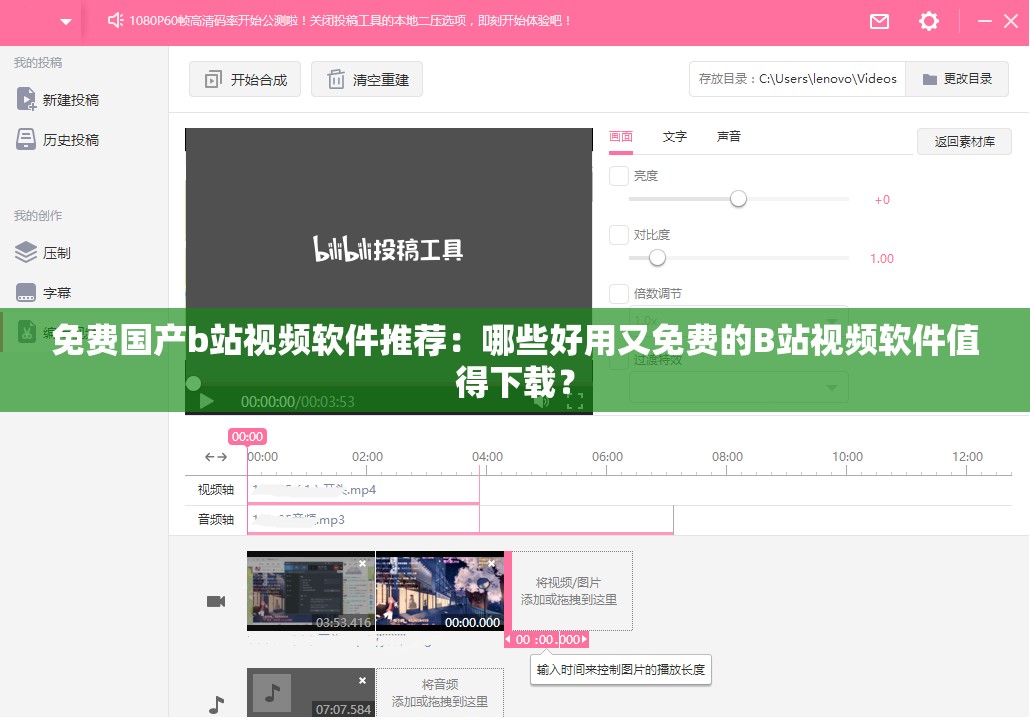Viewport: 1030px width, 720px height.
Task: Enable the 亮度 brightness checkbox
Action: coord(618,175)
